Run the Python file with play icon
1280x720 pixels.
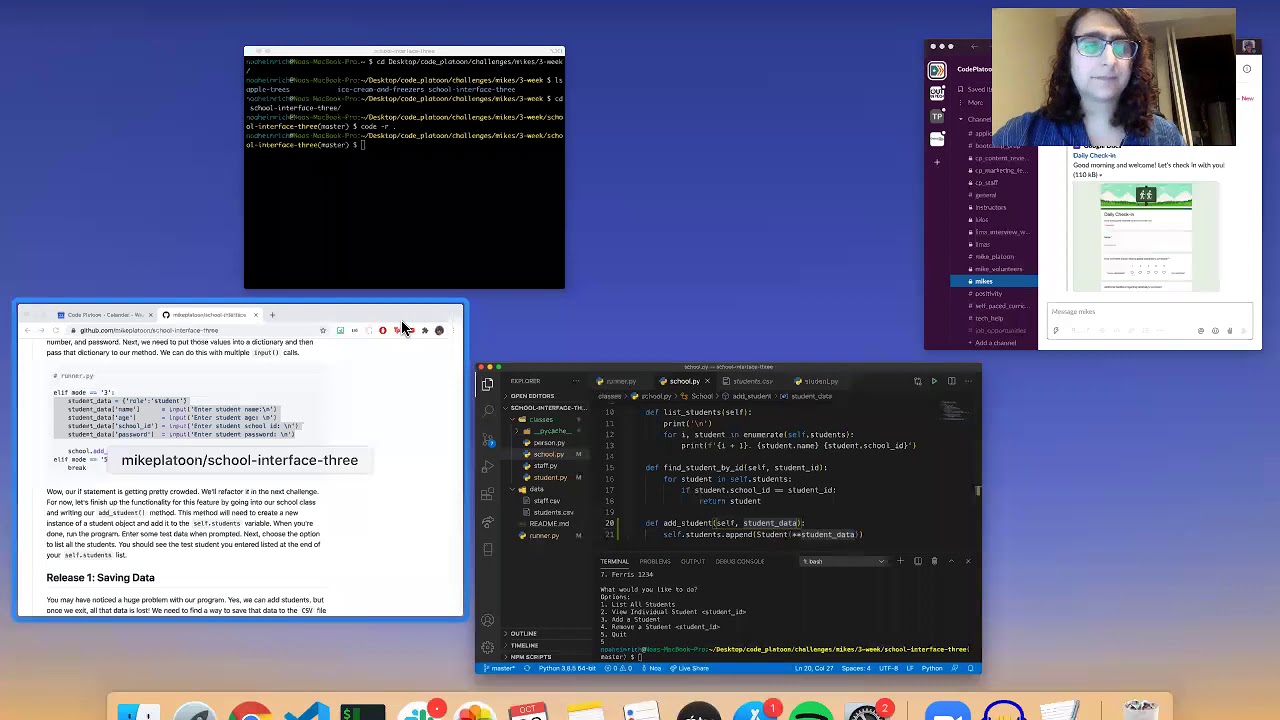934,381
